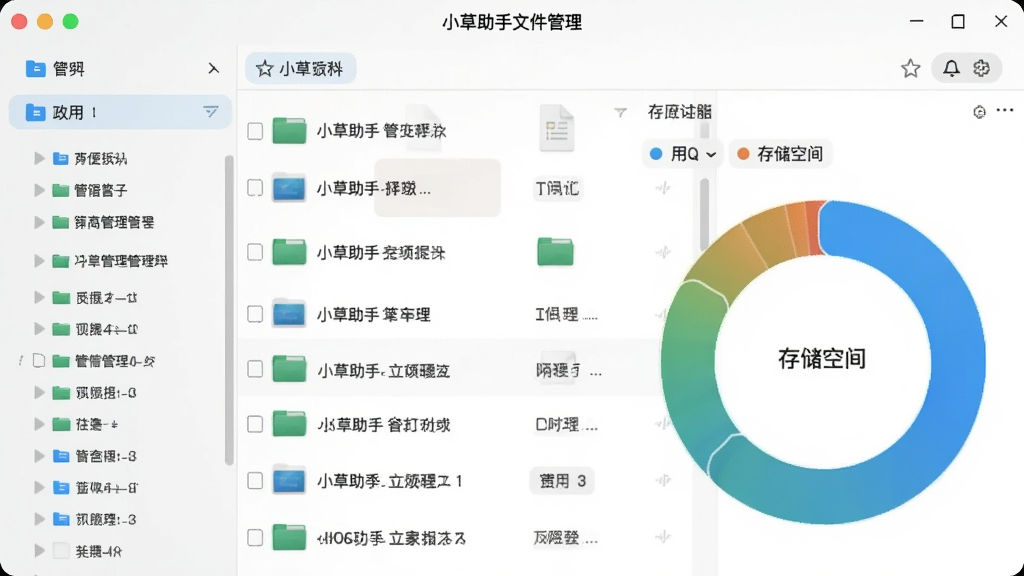The image size is (1024, 576).
Task: Click the file list scrollbar
Action: point(704,214)
